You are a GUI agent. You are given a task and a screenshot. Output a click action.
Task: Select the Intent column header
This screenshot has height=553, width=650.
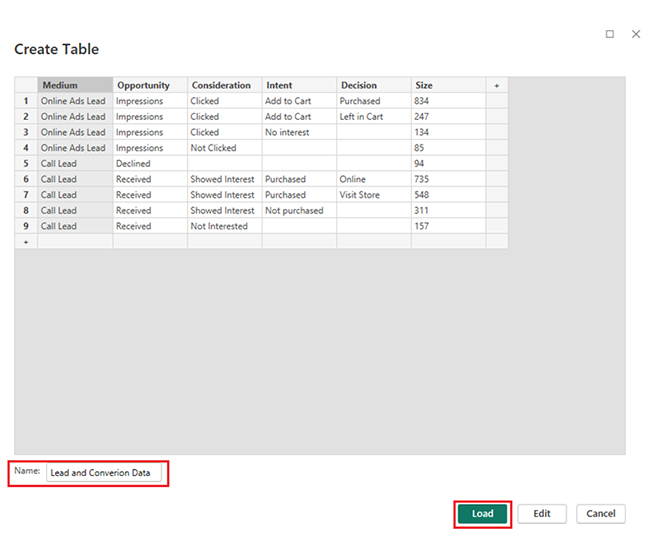(x=298, y=86)
